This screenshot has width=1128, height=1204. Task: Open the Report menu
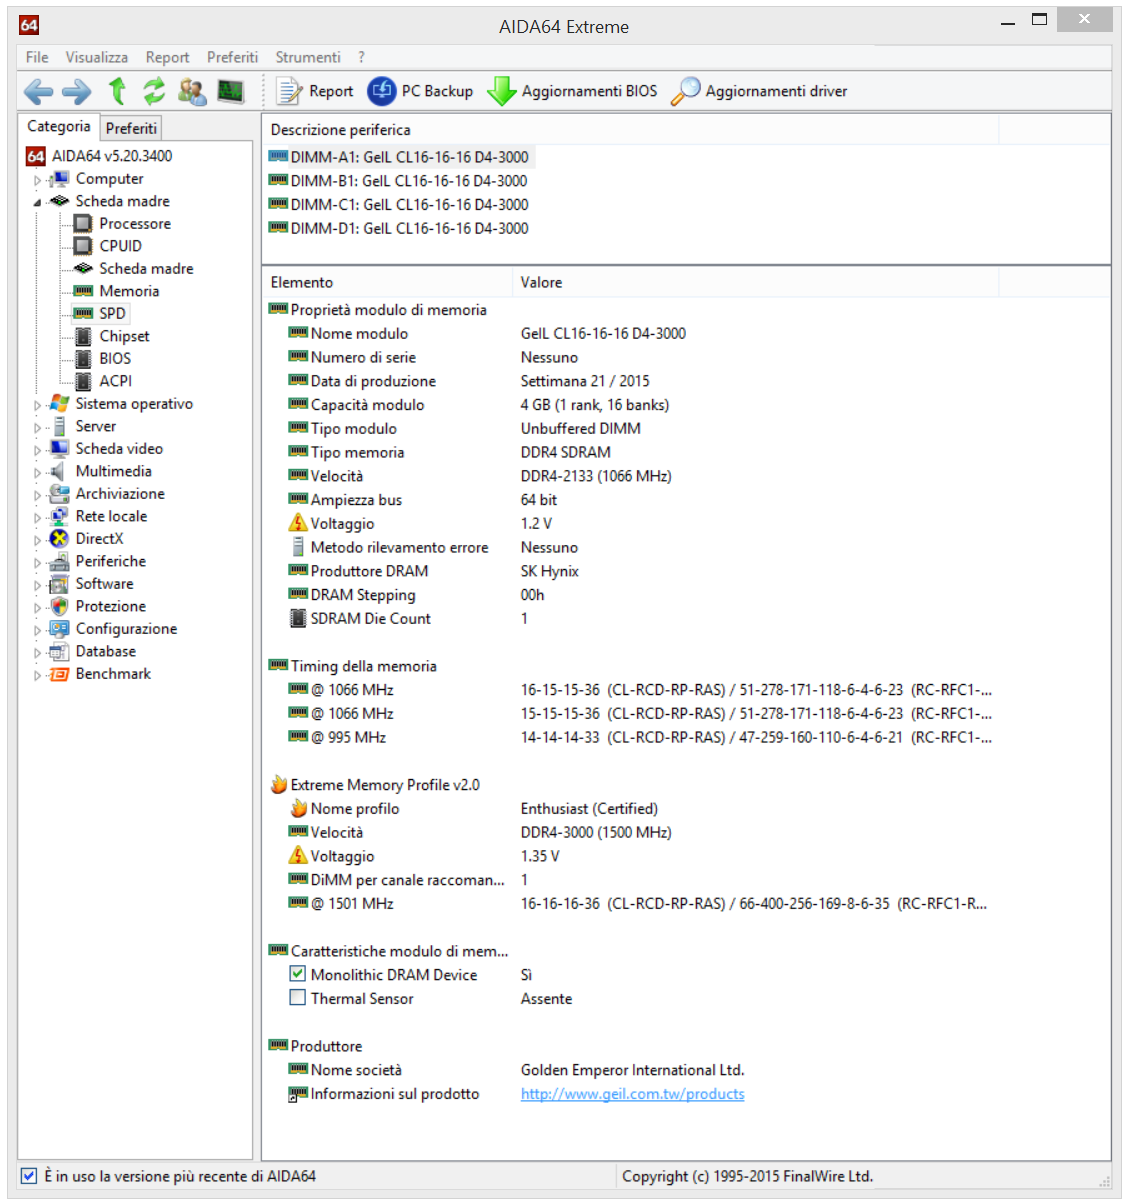167,57
